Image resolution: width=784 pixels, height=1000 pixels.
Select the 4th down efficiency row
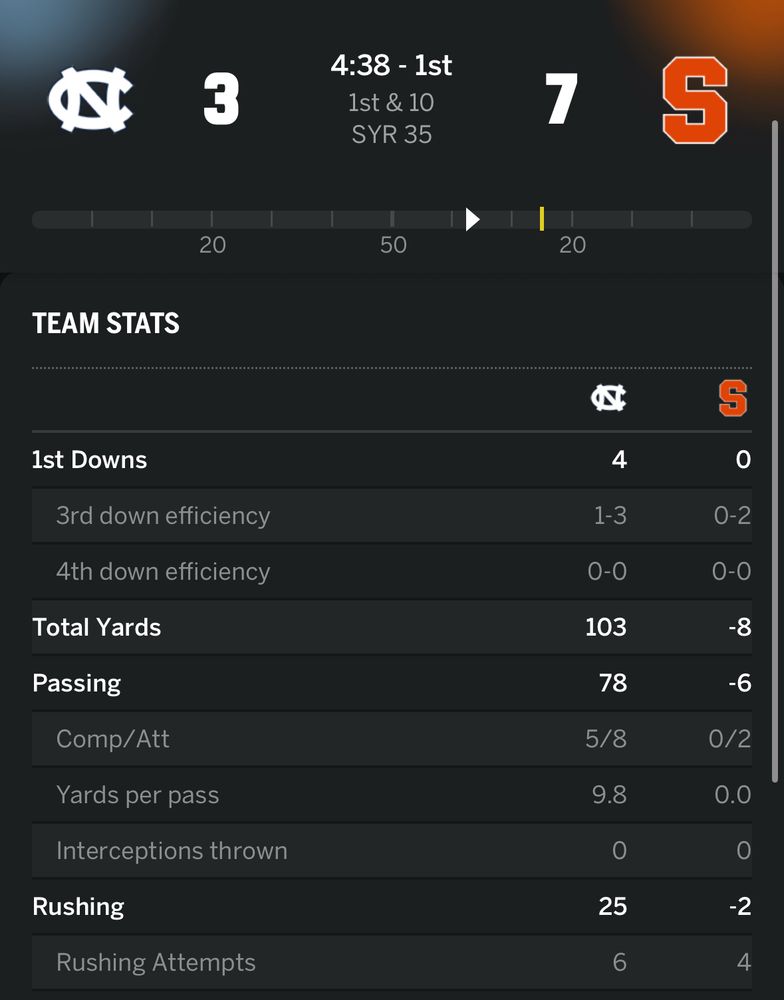click(391, 572)
